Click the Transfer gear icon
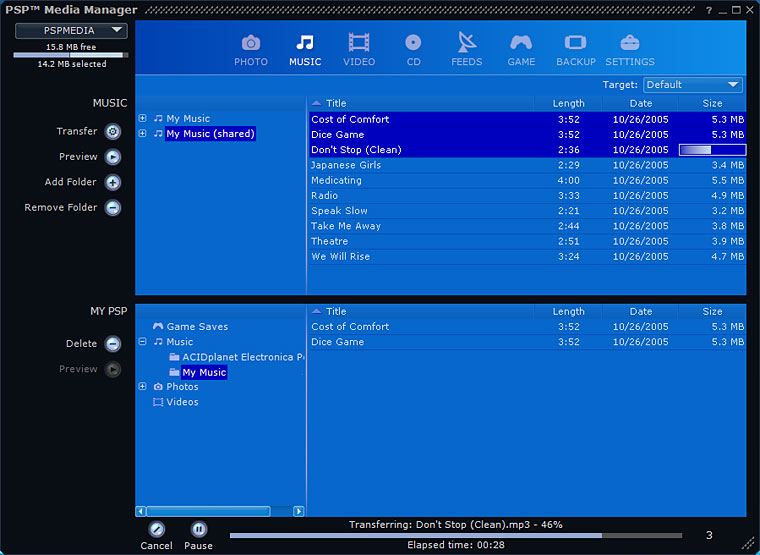760x555 pixels. click(x=113, y=132)
